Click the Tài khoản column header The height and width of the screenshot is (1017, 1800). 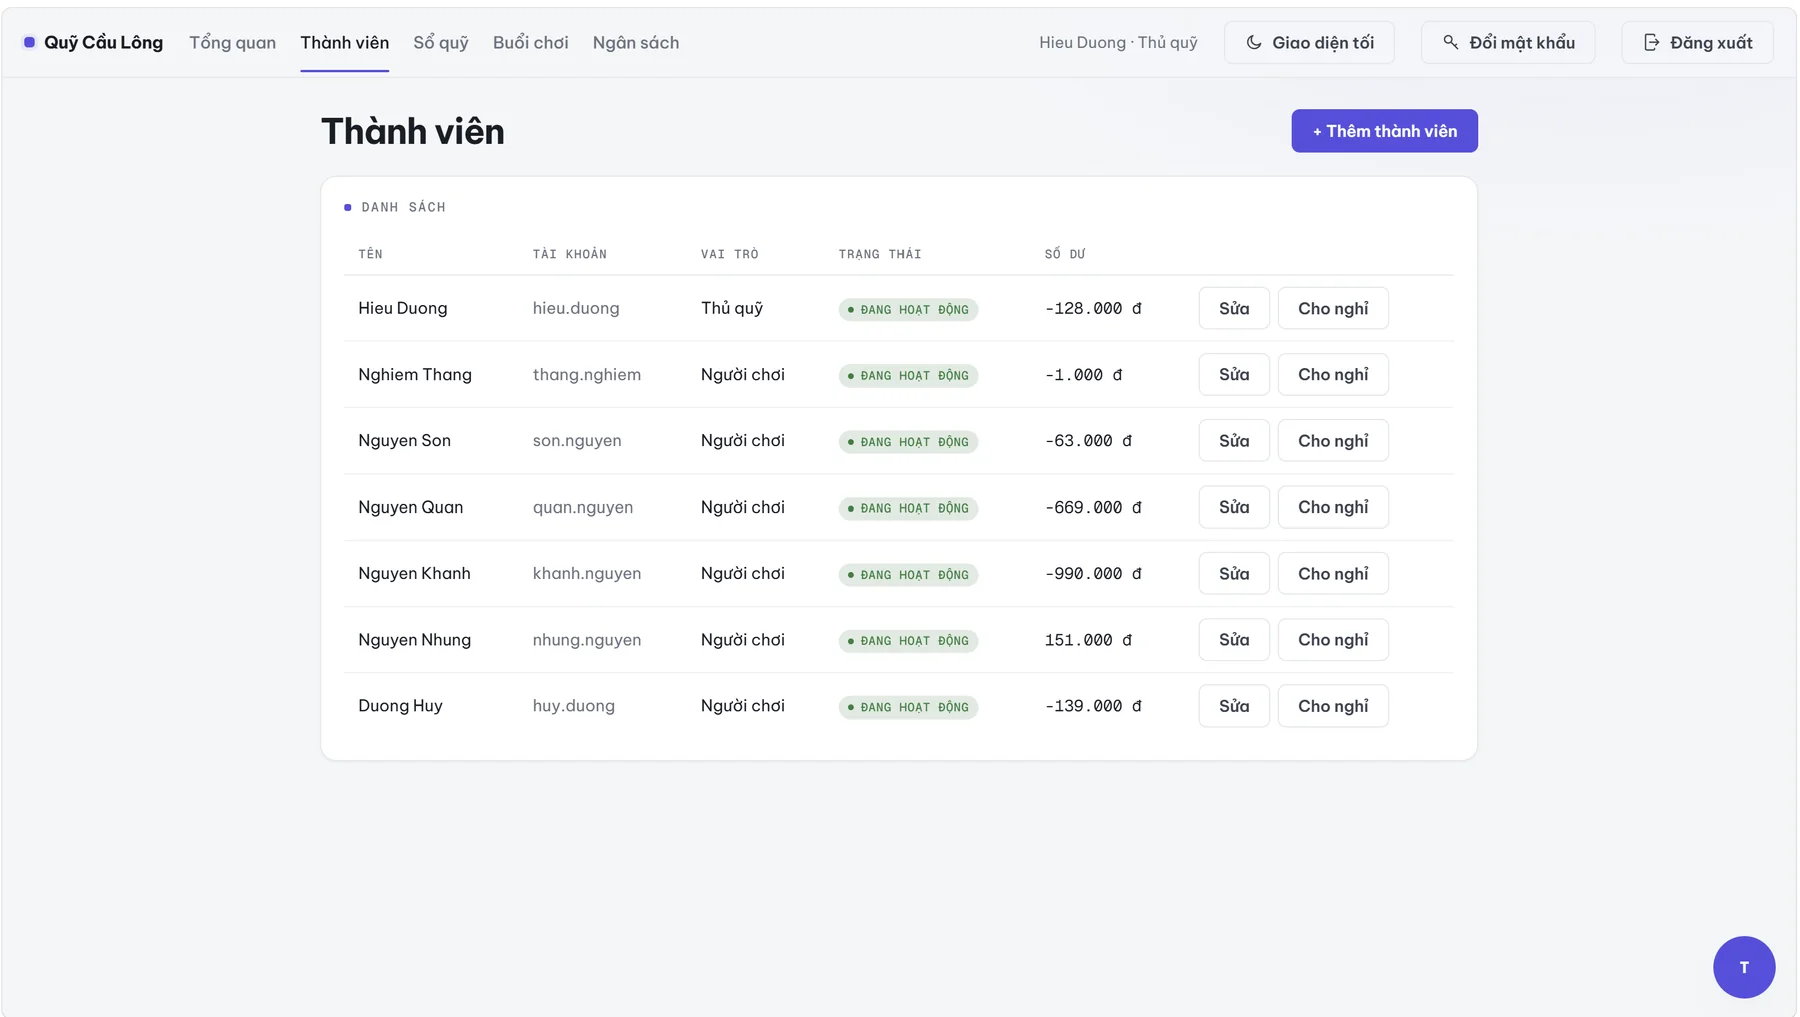570,254
